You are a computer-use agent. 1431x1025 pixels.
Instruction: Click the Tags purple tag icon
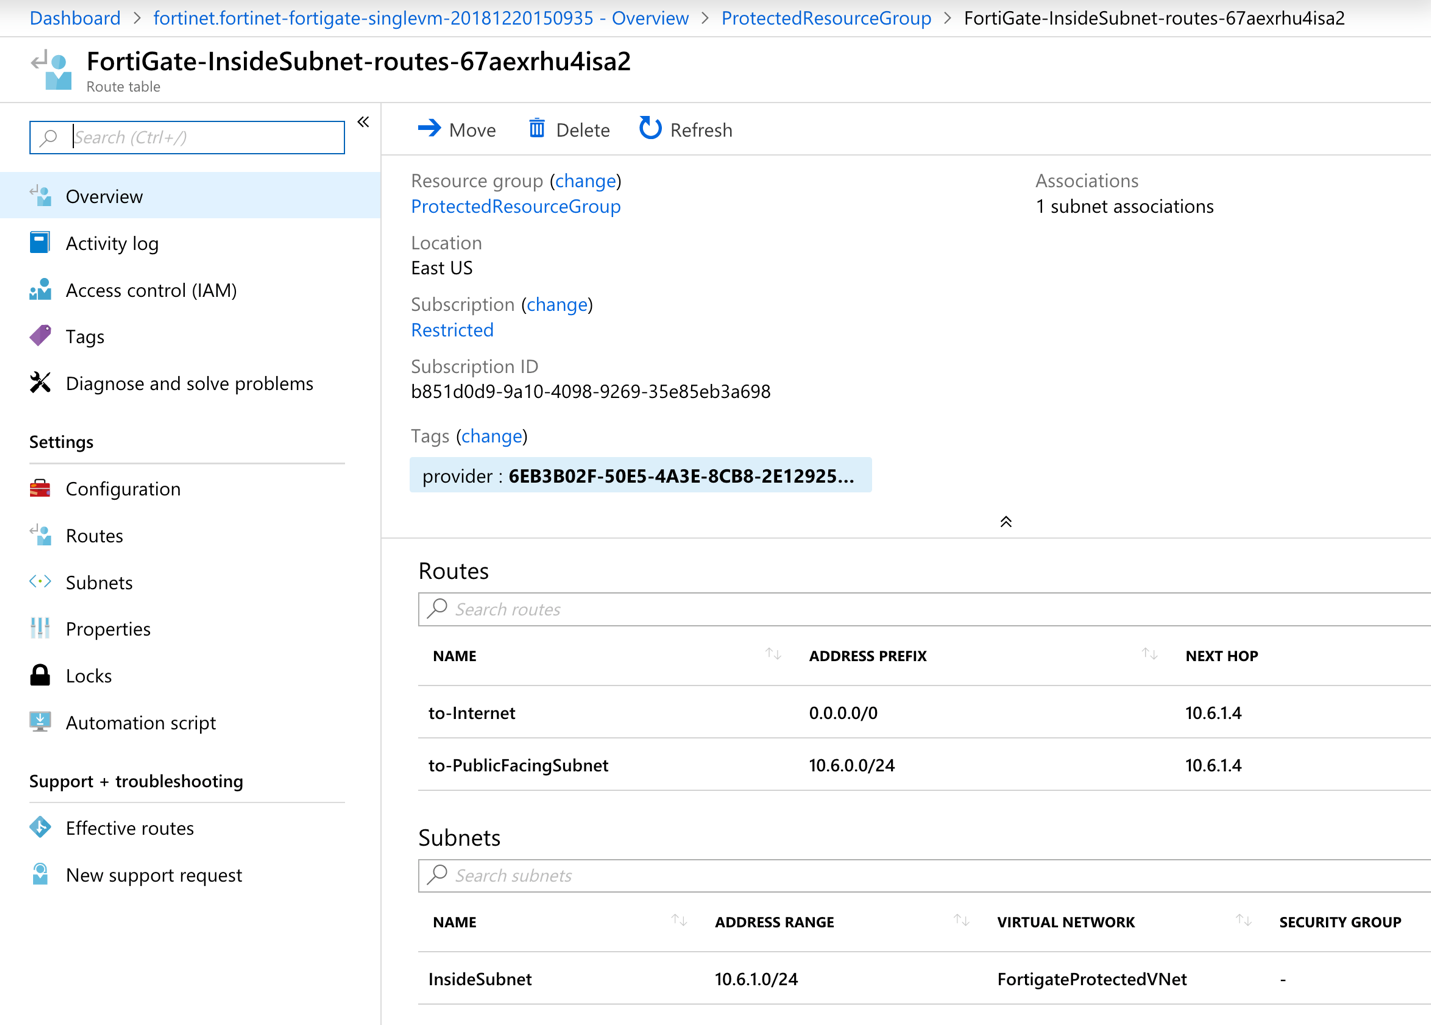point(40,336)
